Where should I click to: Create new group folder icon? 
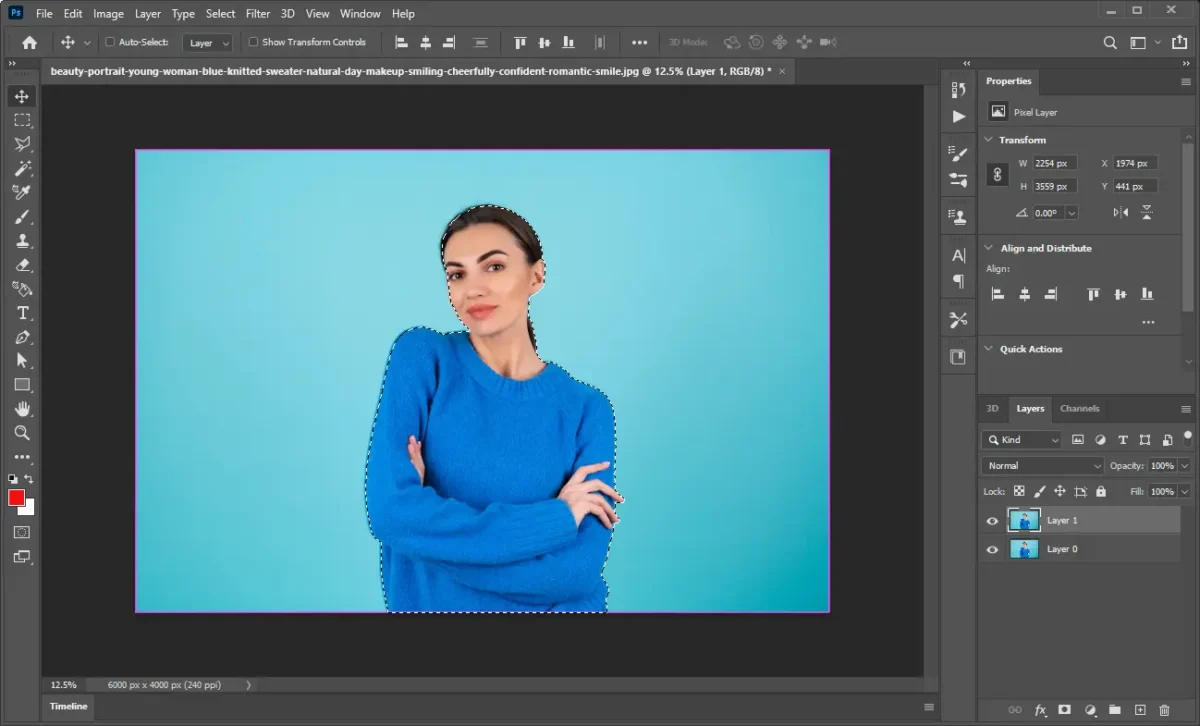pos(1114,710)
